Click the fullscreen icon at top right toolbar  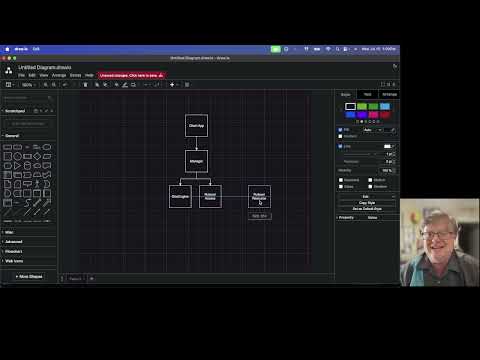383,84
